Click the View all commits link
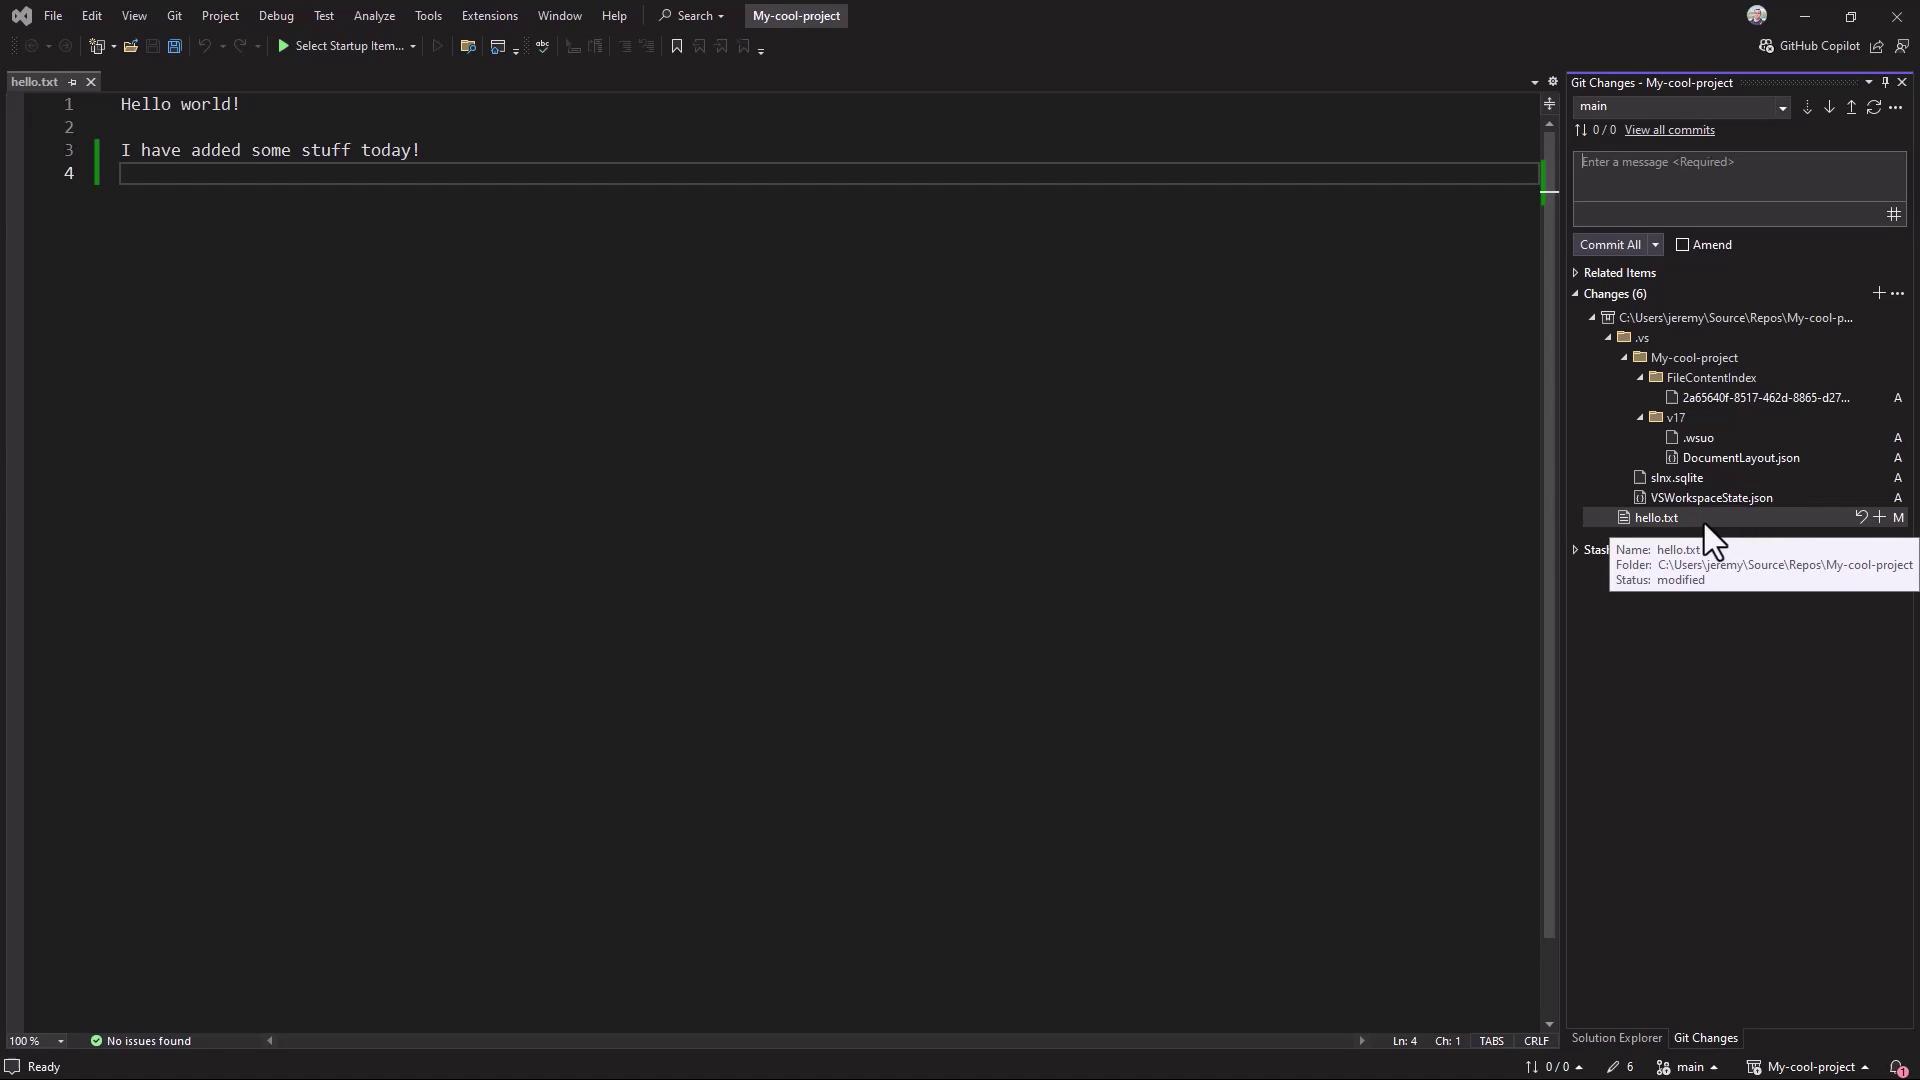Screen dimensions: 1920x1080 coord(1669,130)
